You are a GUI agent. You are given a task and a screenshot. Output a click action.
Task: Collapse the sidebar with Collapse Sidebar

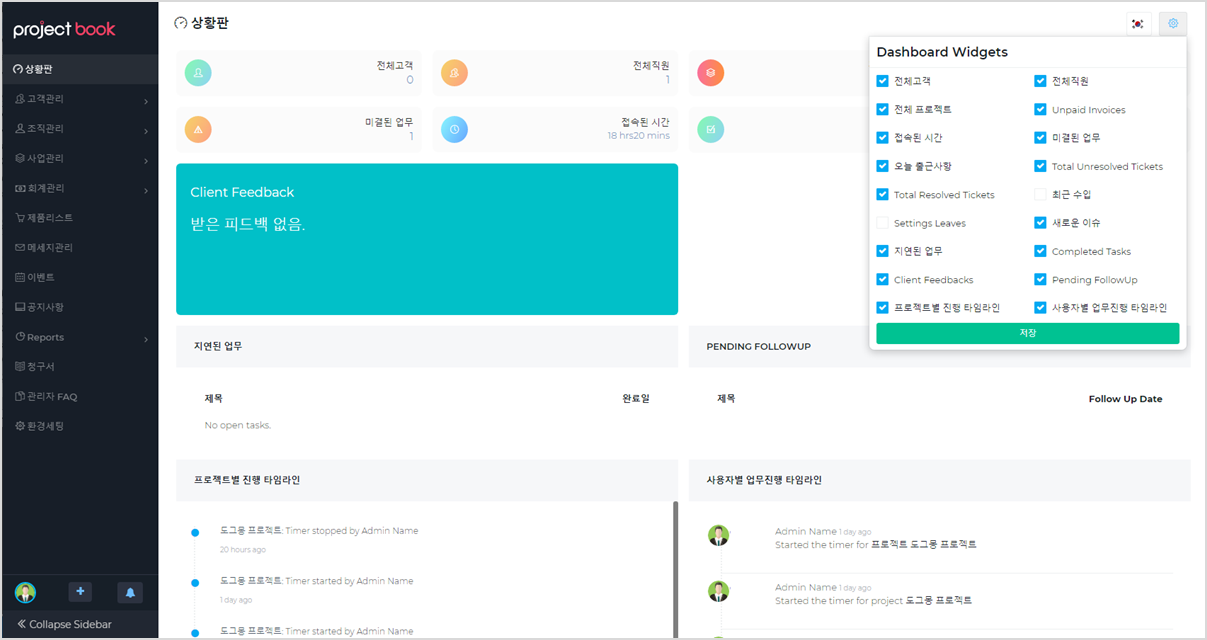[65, 624]
